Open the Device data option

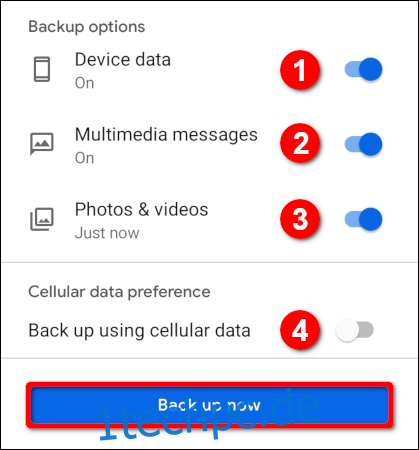coord(123,60)
